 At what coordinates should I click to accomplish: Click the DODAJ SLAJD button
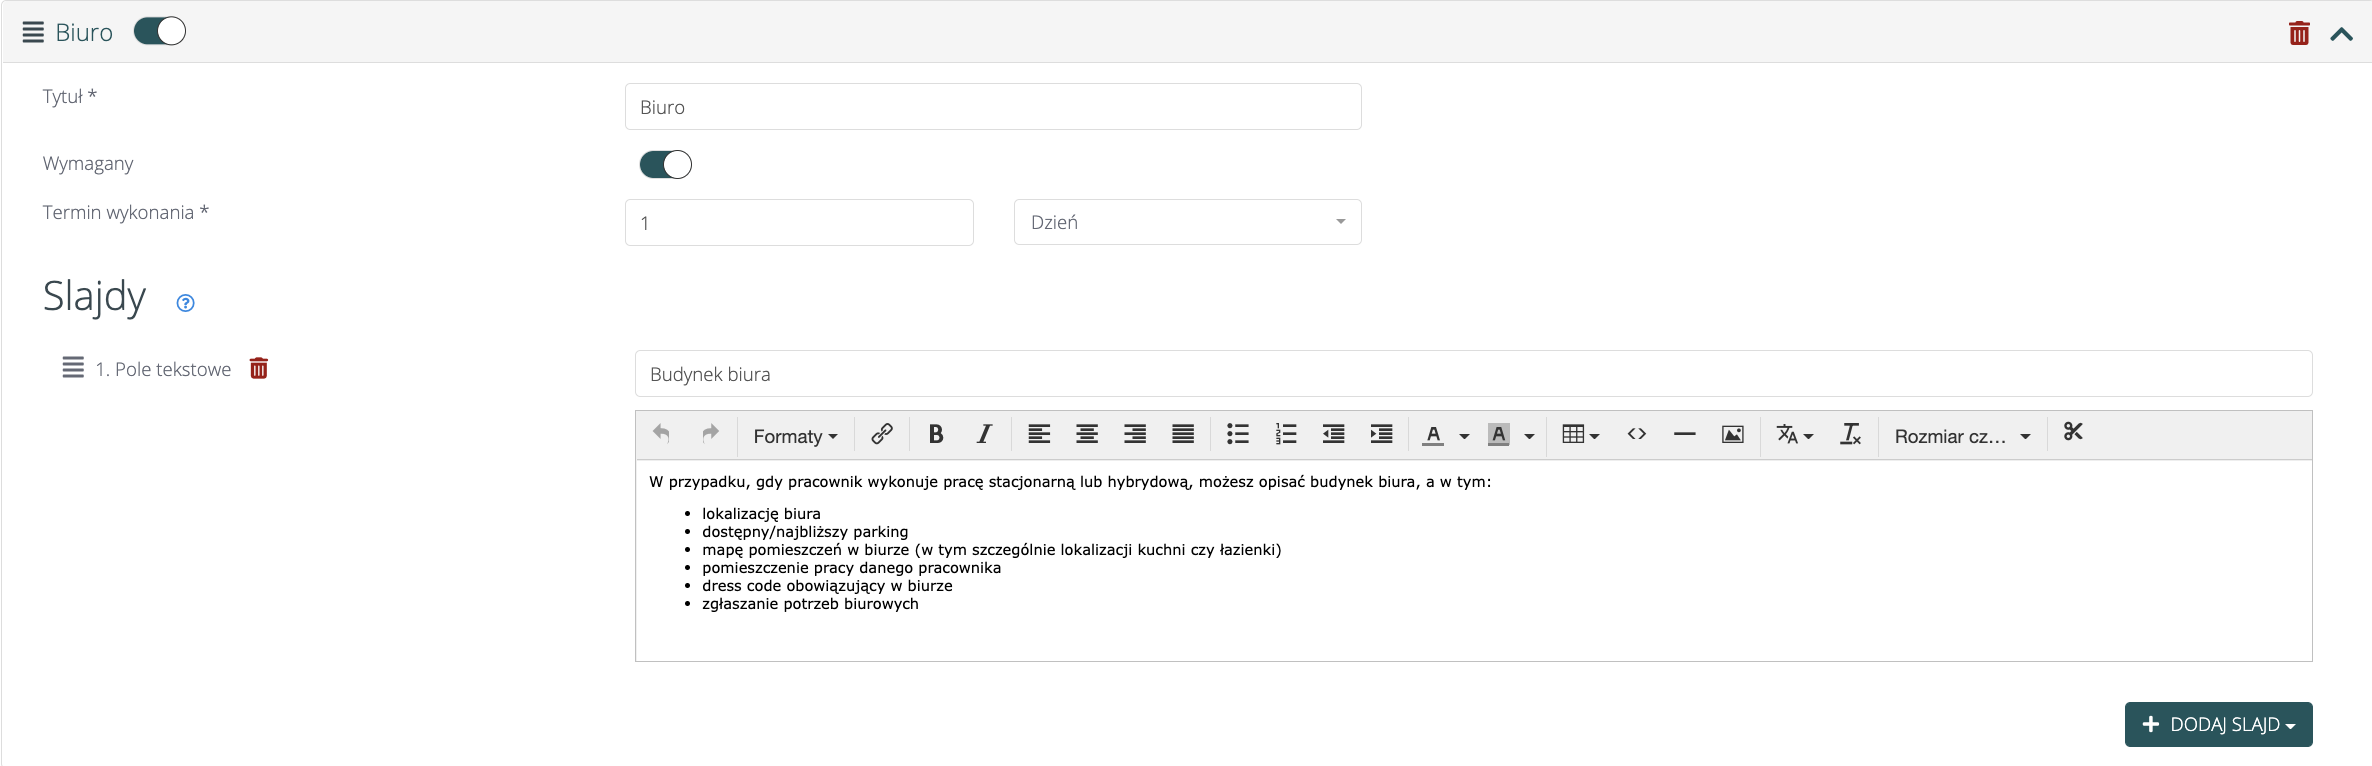click(2218, 724)
